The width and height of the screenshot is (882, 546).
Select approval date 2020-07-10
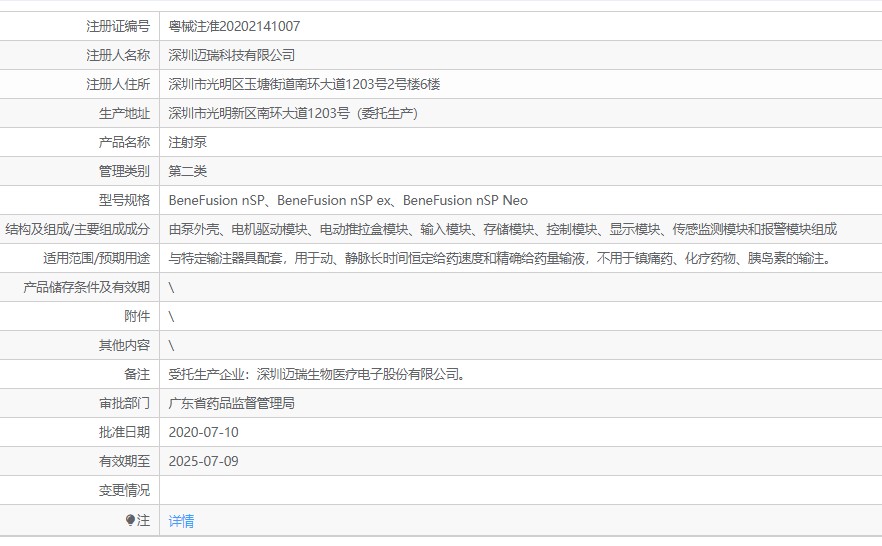[204, 432]
